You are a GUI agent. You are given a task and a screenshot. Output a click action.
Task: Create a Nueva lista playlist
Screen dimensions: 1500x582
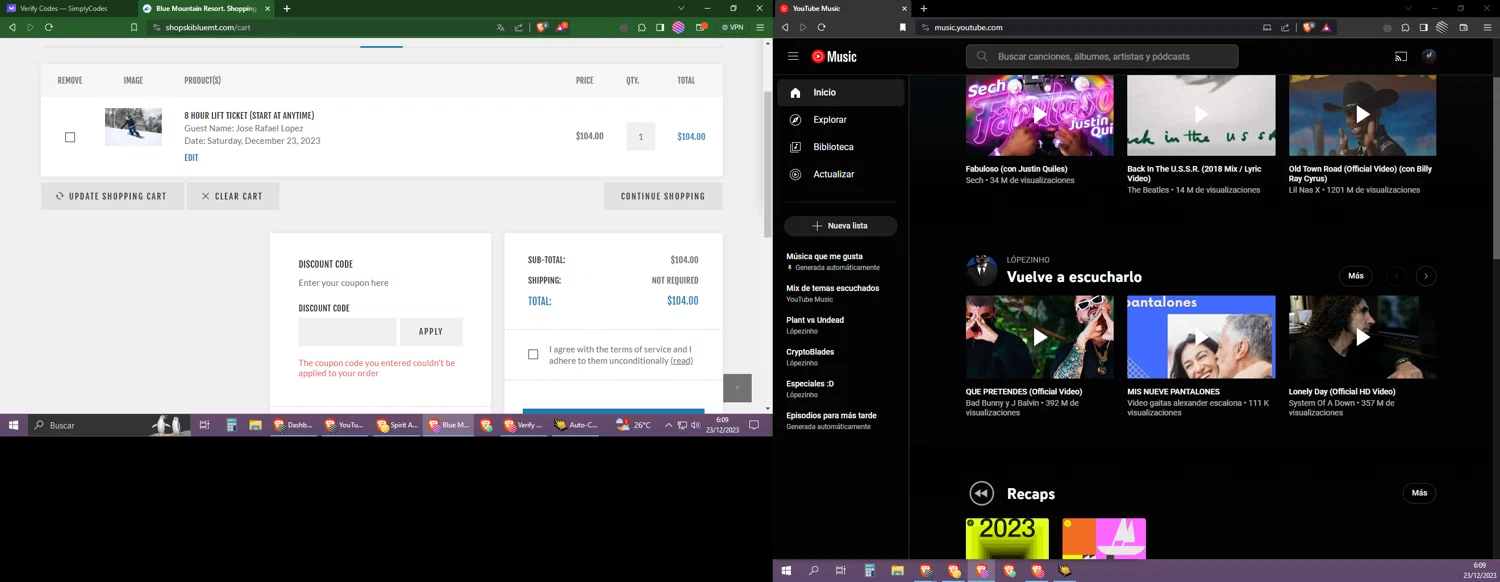841,226
